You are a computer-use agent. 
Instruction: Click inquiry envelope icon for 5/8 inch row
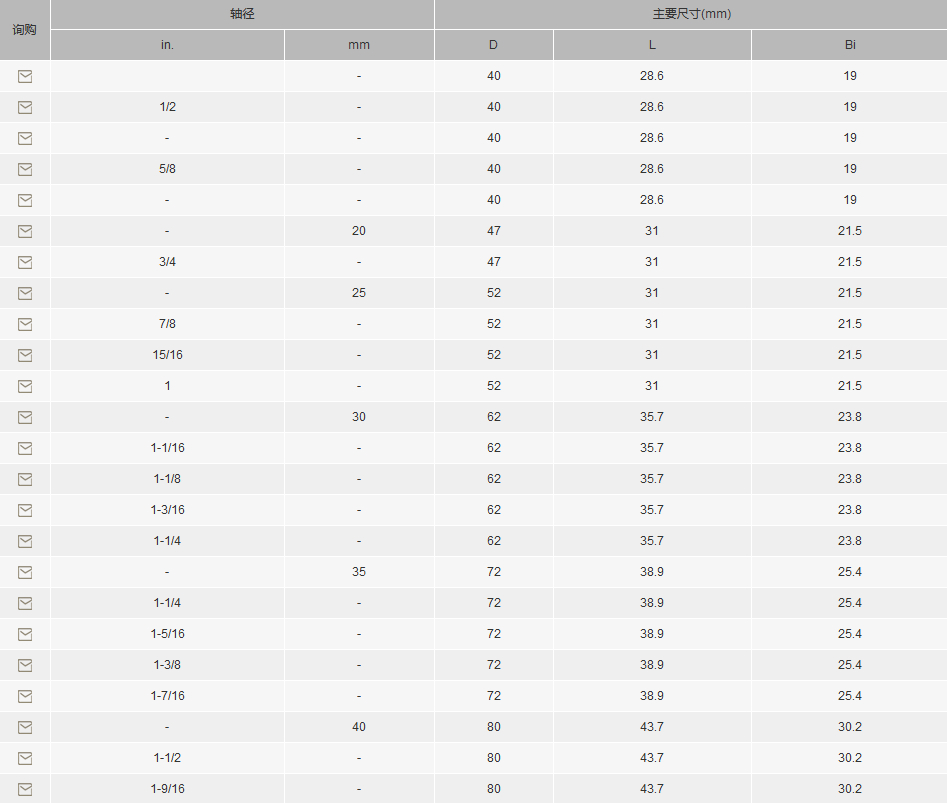click(x=25, y=170)
